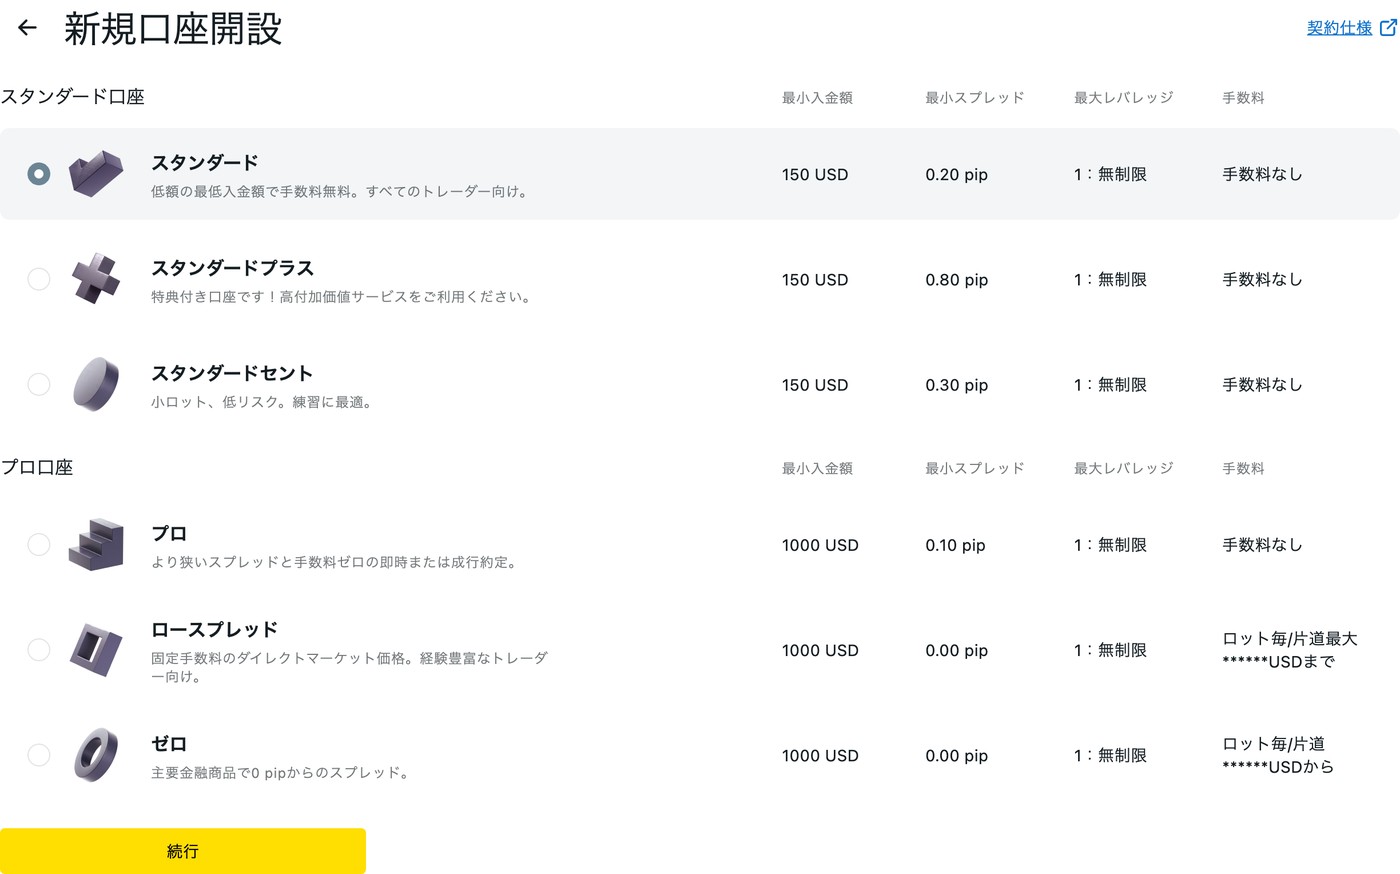Click the プロ staircase-shaped icon

[96, 545]
